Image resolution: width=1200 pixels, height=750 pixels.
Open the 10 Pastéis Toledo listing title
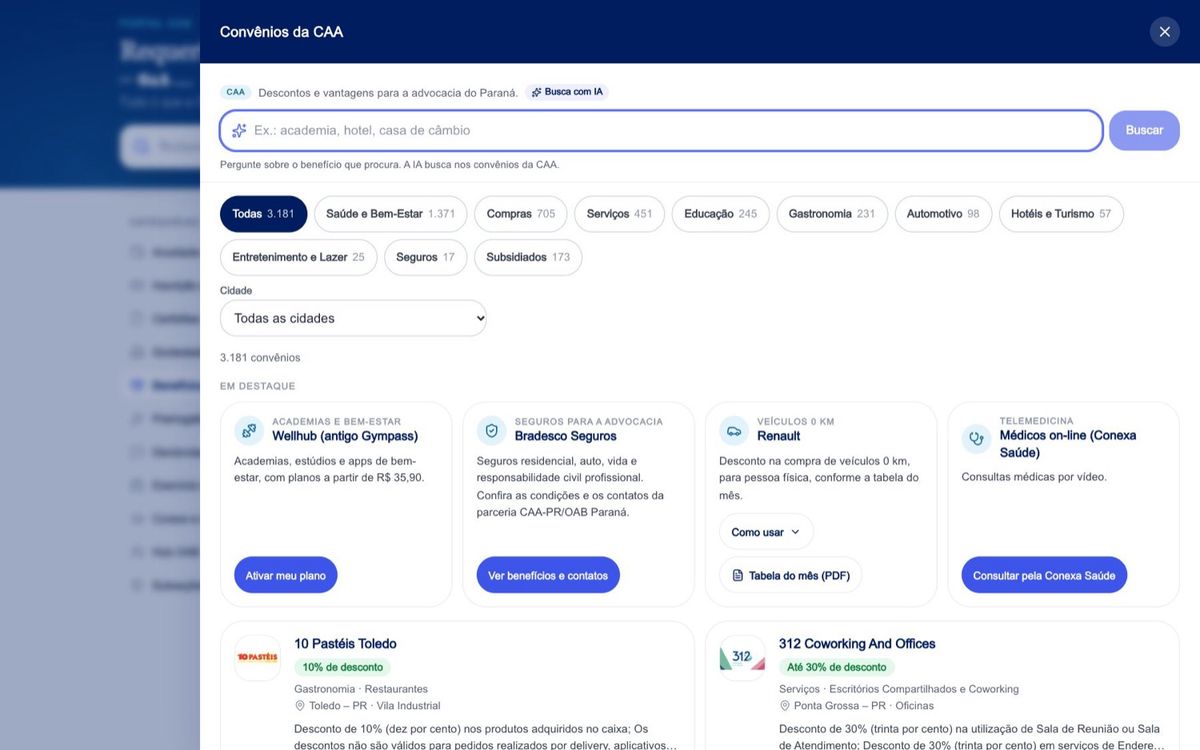345,644
